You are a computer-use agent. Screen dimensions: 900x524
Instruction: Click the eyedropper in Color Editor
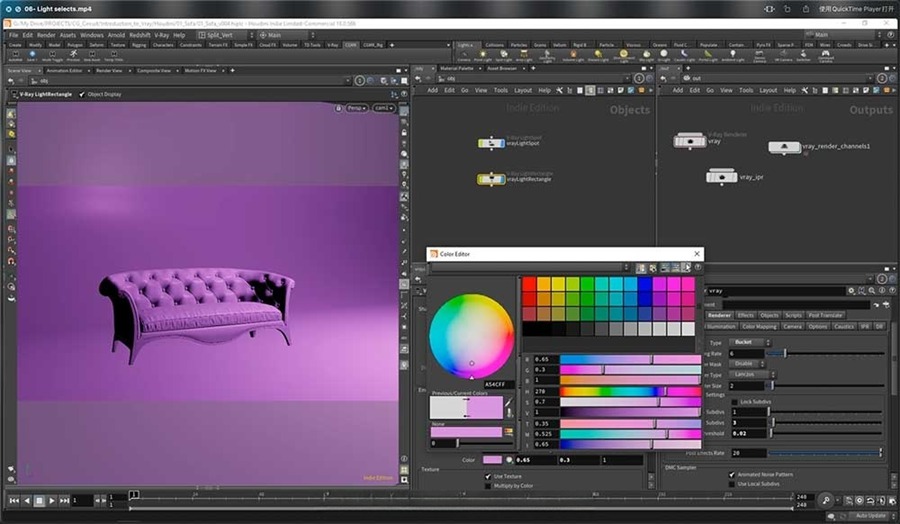[x=509, y=404]
